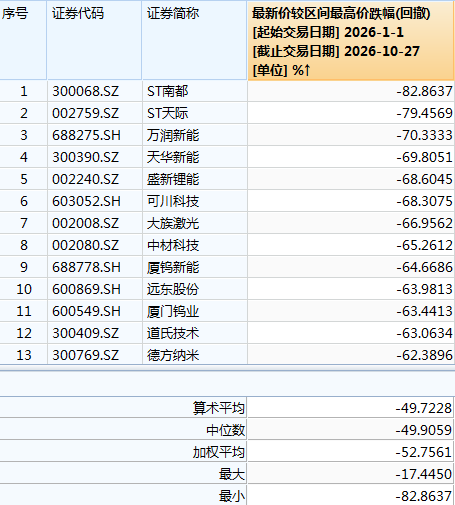Select median value -49.9059
This screenshot has width=455, height=505.
coord(424,430)
